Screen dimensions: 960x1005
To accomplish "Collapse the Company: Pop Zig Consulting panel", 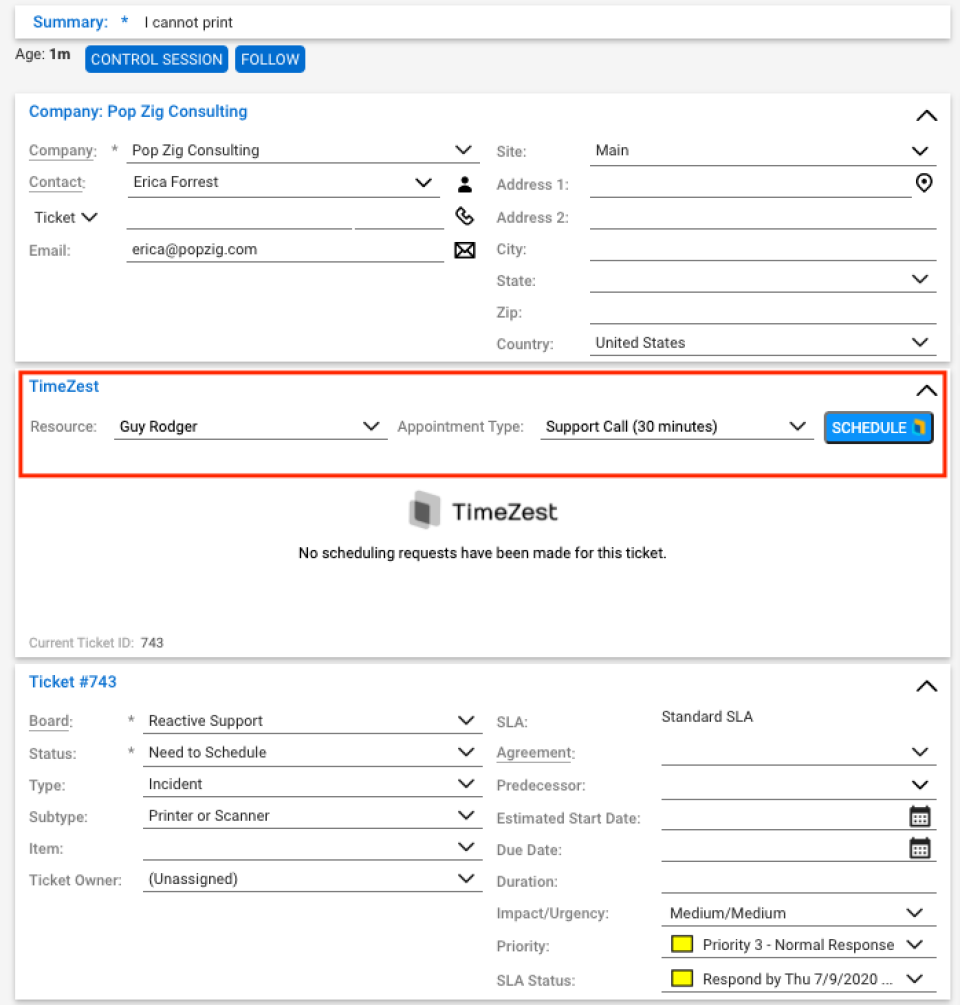I will [926, 115].
